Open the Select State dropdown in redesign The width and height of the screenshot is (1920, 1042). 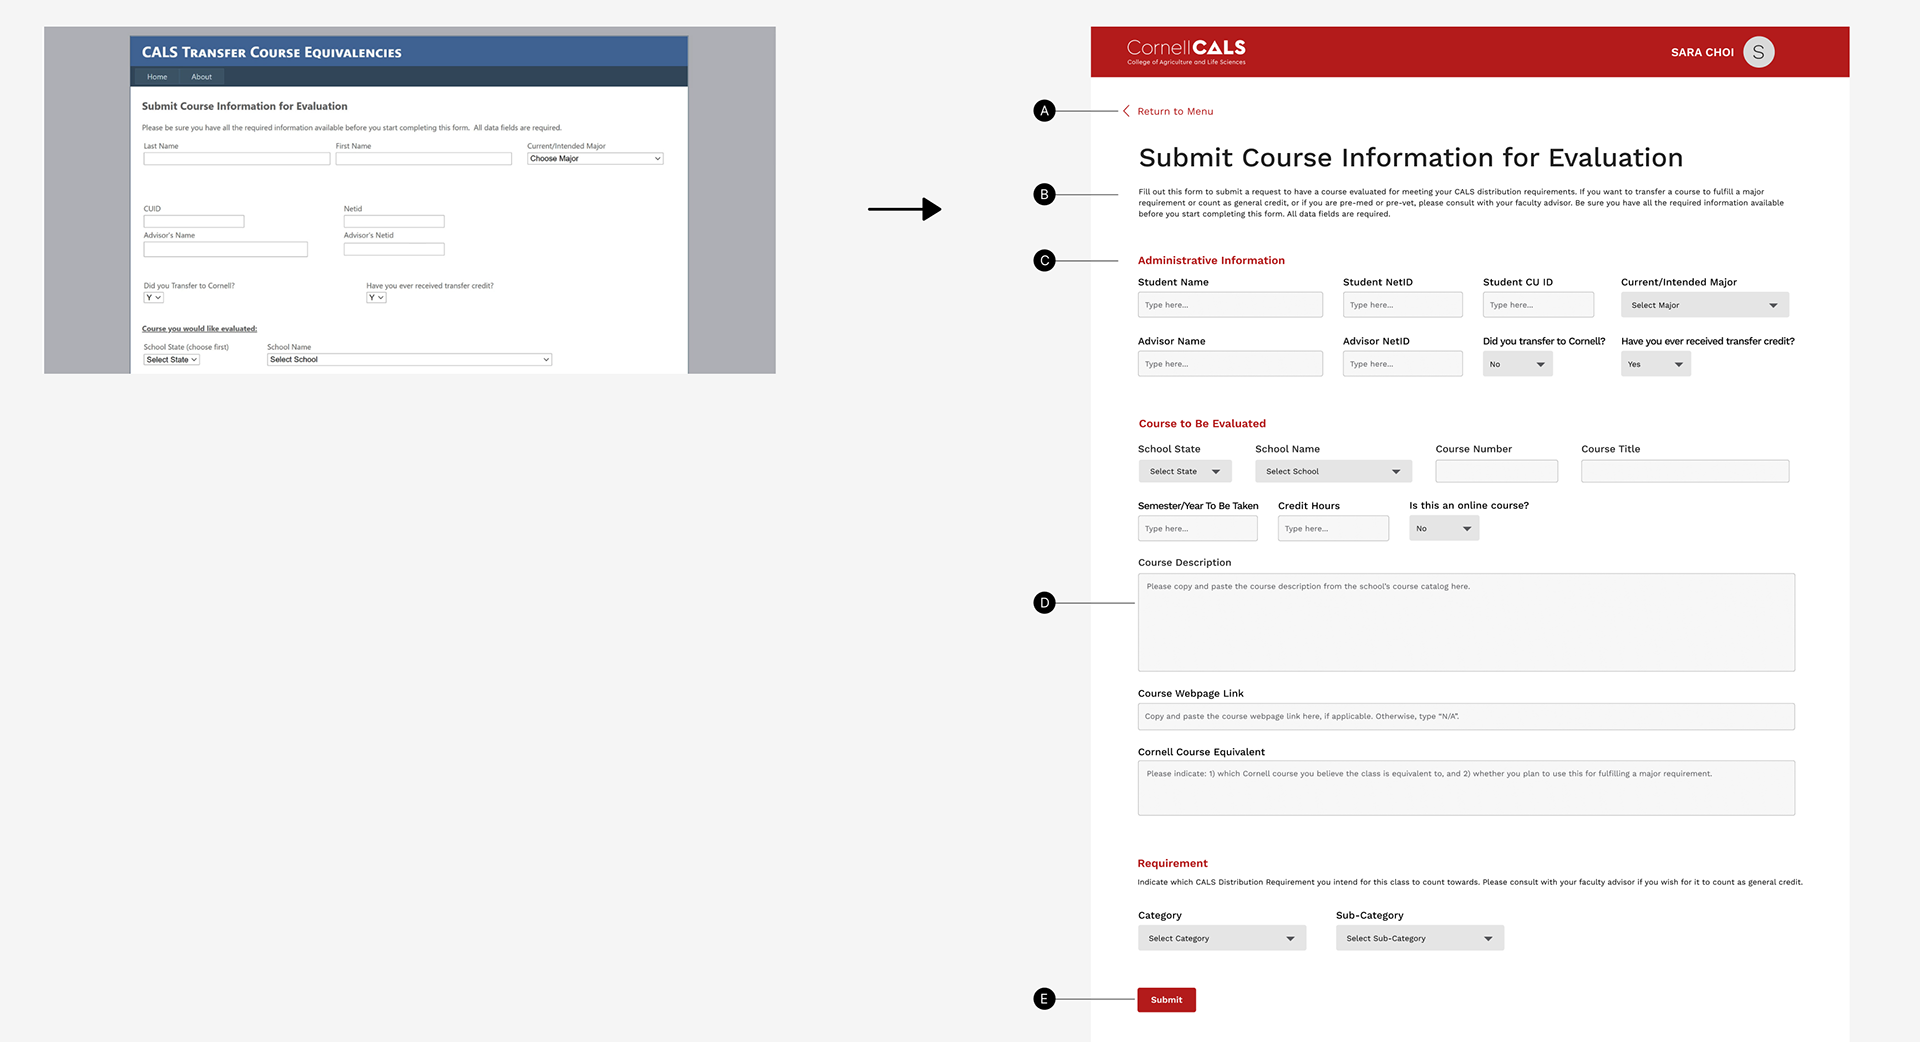[1185, 471]
